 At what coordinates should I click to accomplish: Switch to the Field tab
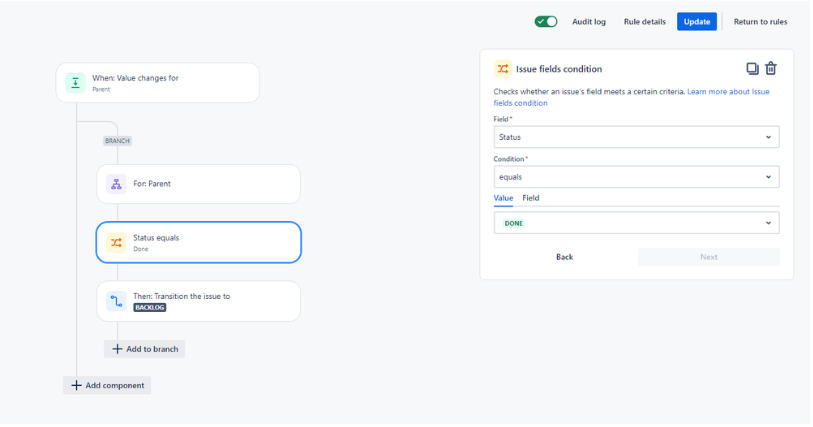point(530,198)
